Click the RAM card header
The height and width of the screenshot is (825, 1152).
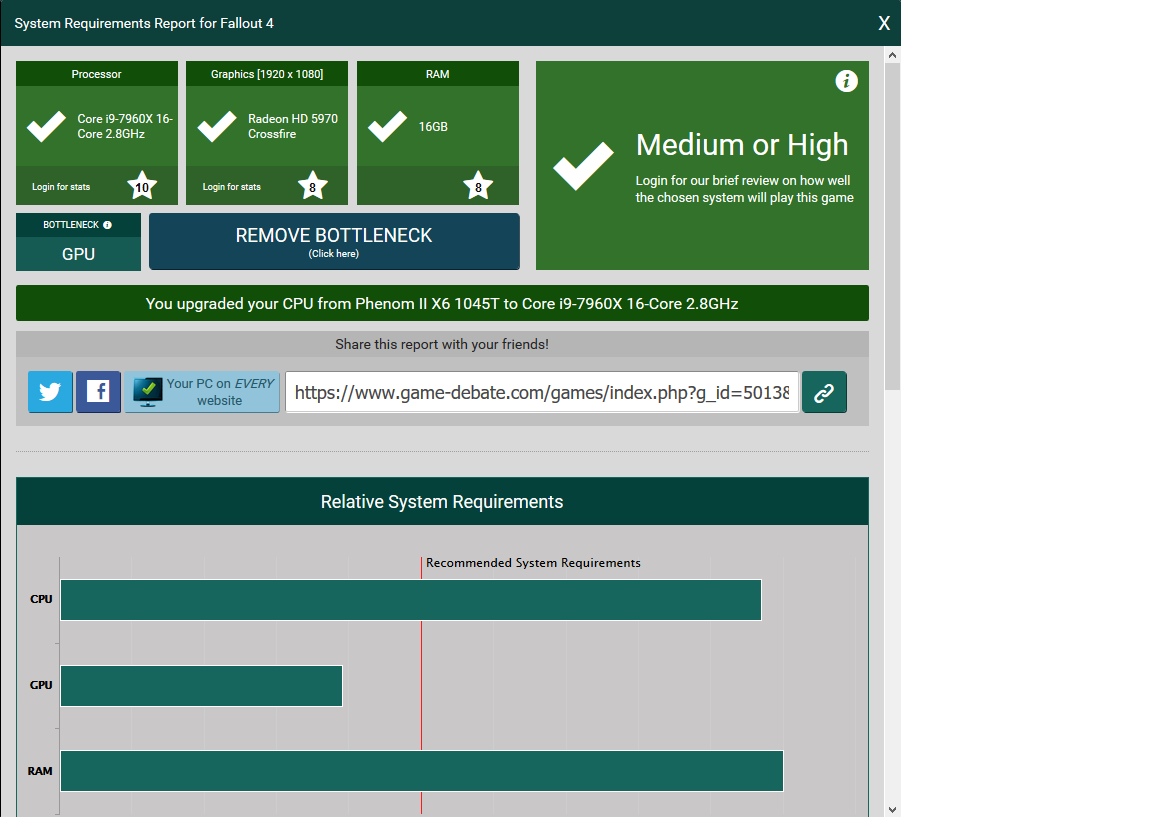coord(438,74)
